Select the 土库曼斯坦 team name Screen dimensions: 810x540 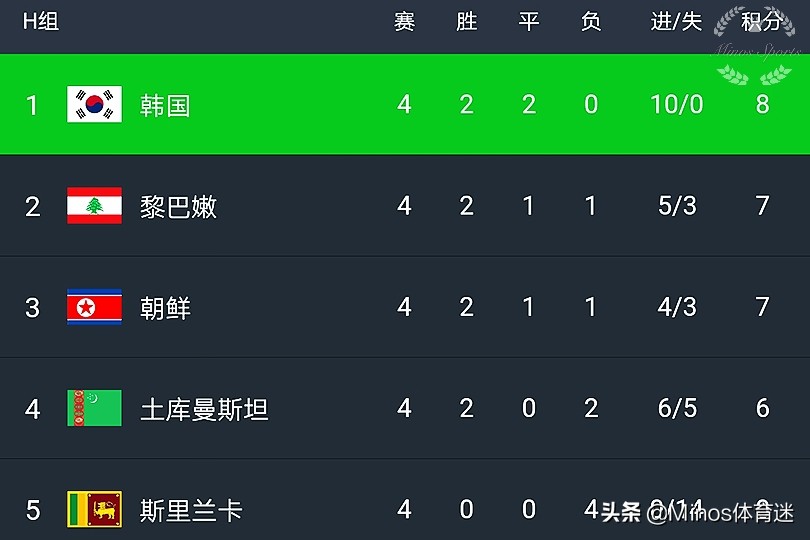point(204,409)
